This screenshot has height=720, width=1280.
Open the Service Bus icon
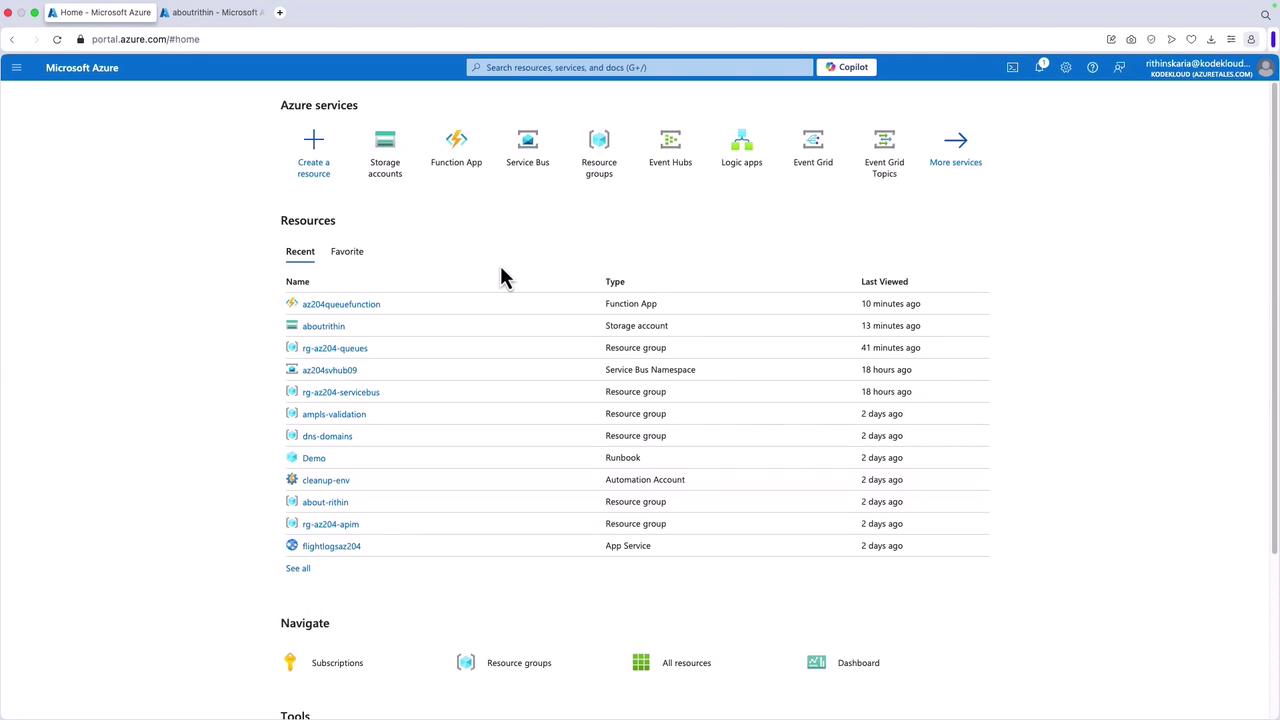(x=527, y=140)
